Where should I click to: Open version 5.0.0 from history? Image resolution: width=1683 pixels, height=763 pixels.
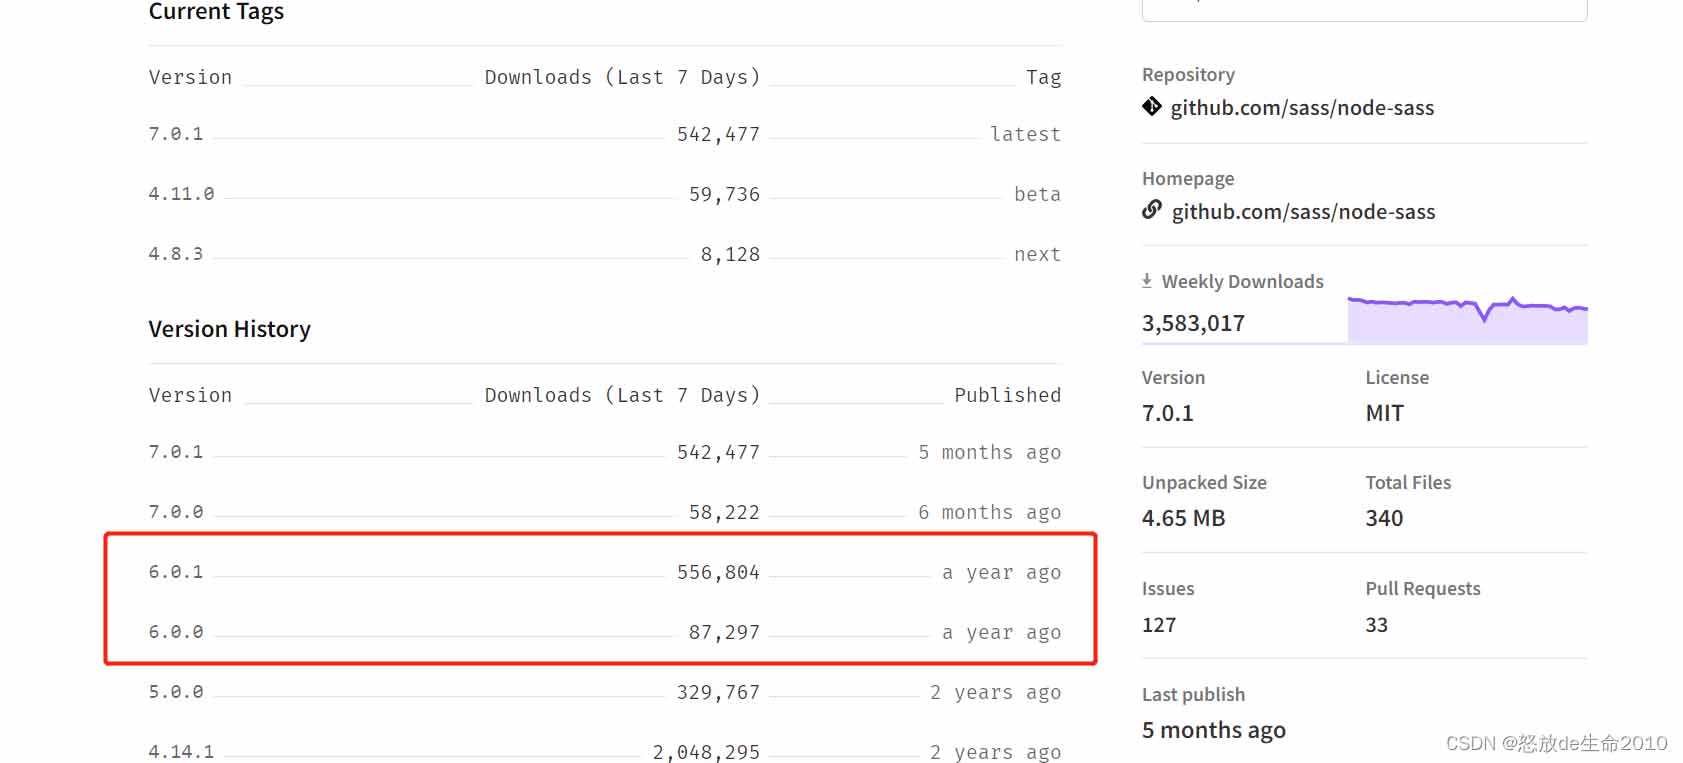click(x=176, y=692)
